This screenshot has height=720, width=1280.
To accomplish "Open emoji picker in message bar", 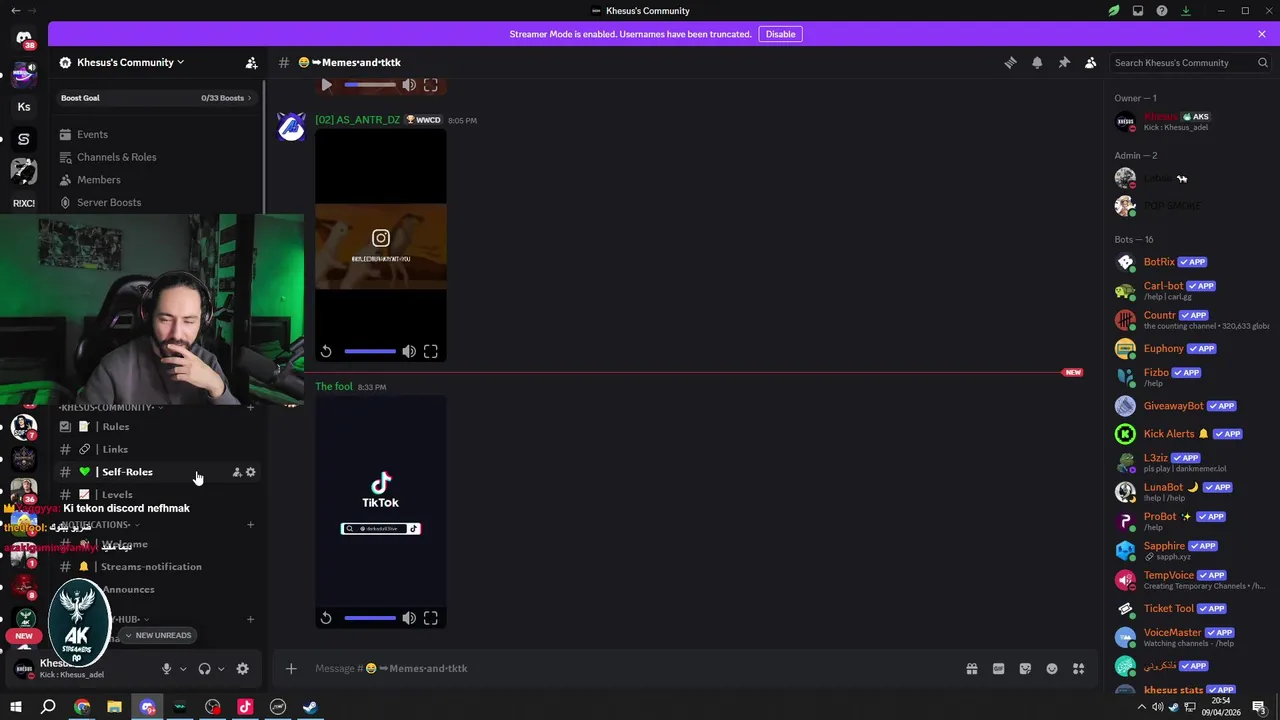I will tap(1052, 669).
